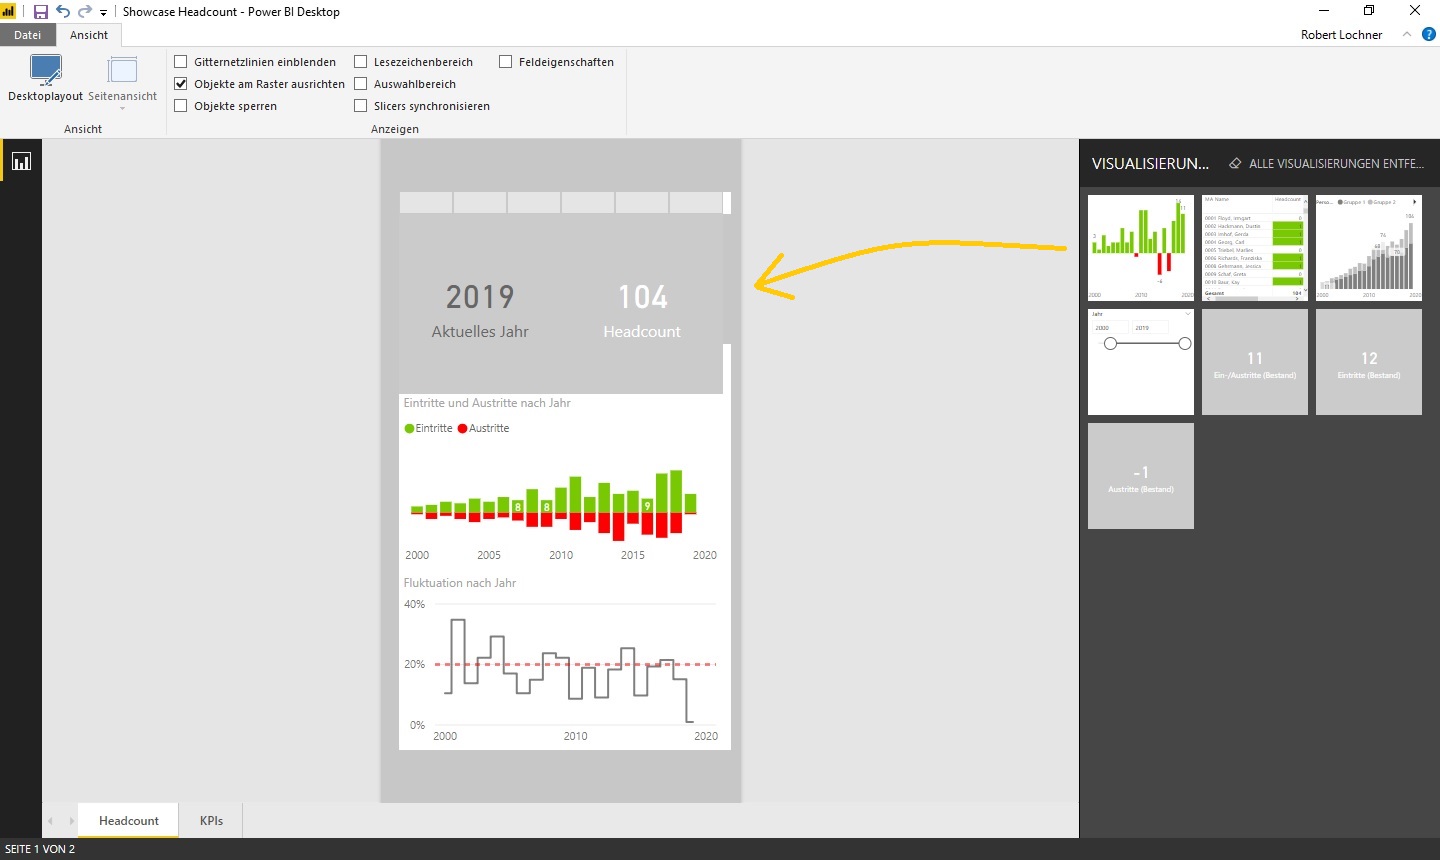Click the right handle of Jahr slider
This screenshot has width=1440, height=860.
pos(1185,344)
